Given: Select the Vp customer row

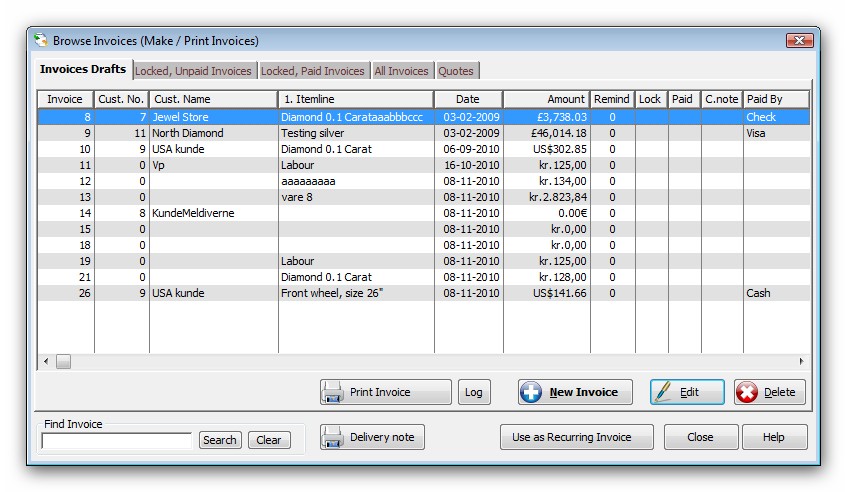Looking at the screenshot, I should (424, 165).
